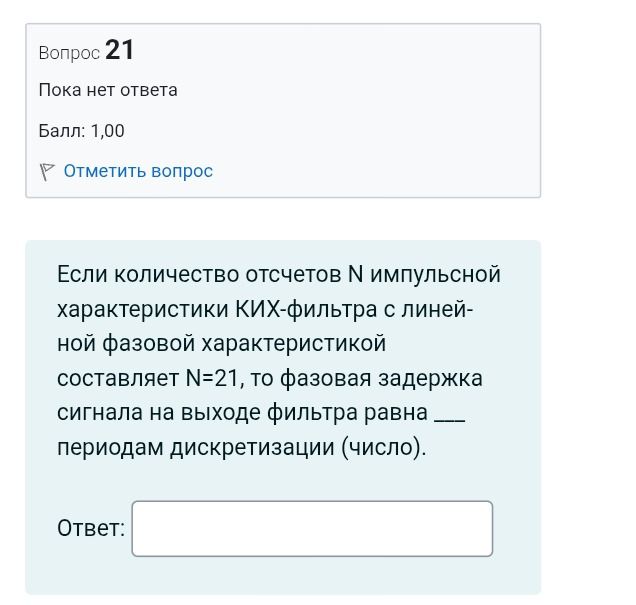Click the blank underscore in question text
This screenshot has height=605, width=636.
pyautogui.click(x=449, y=421)
